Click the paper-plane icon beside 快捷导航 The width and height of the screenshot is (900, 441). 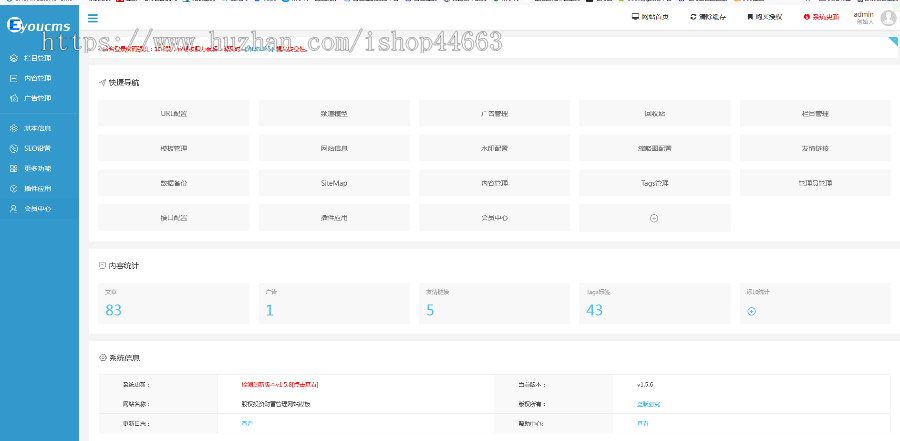coord(103,83)
